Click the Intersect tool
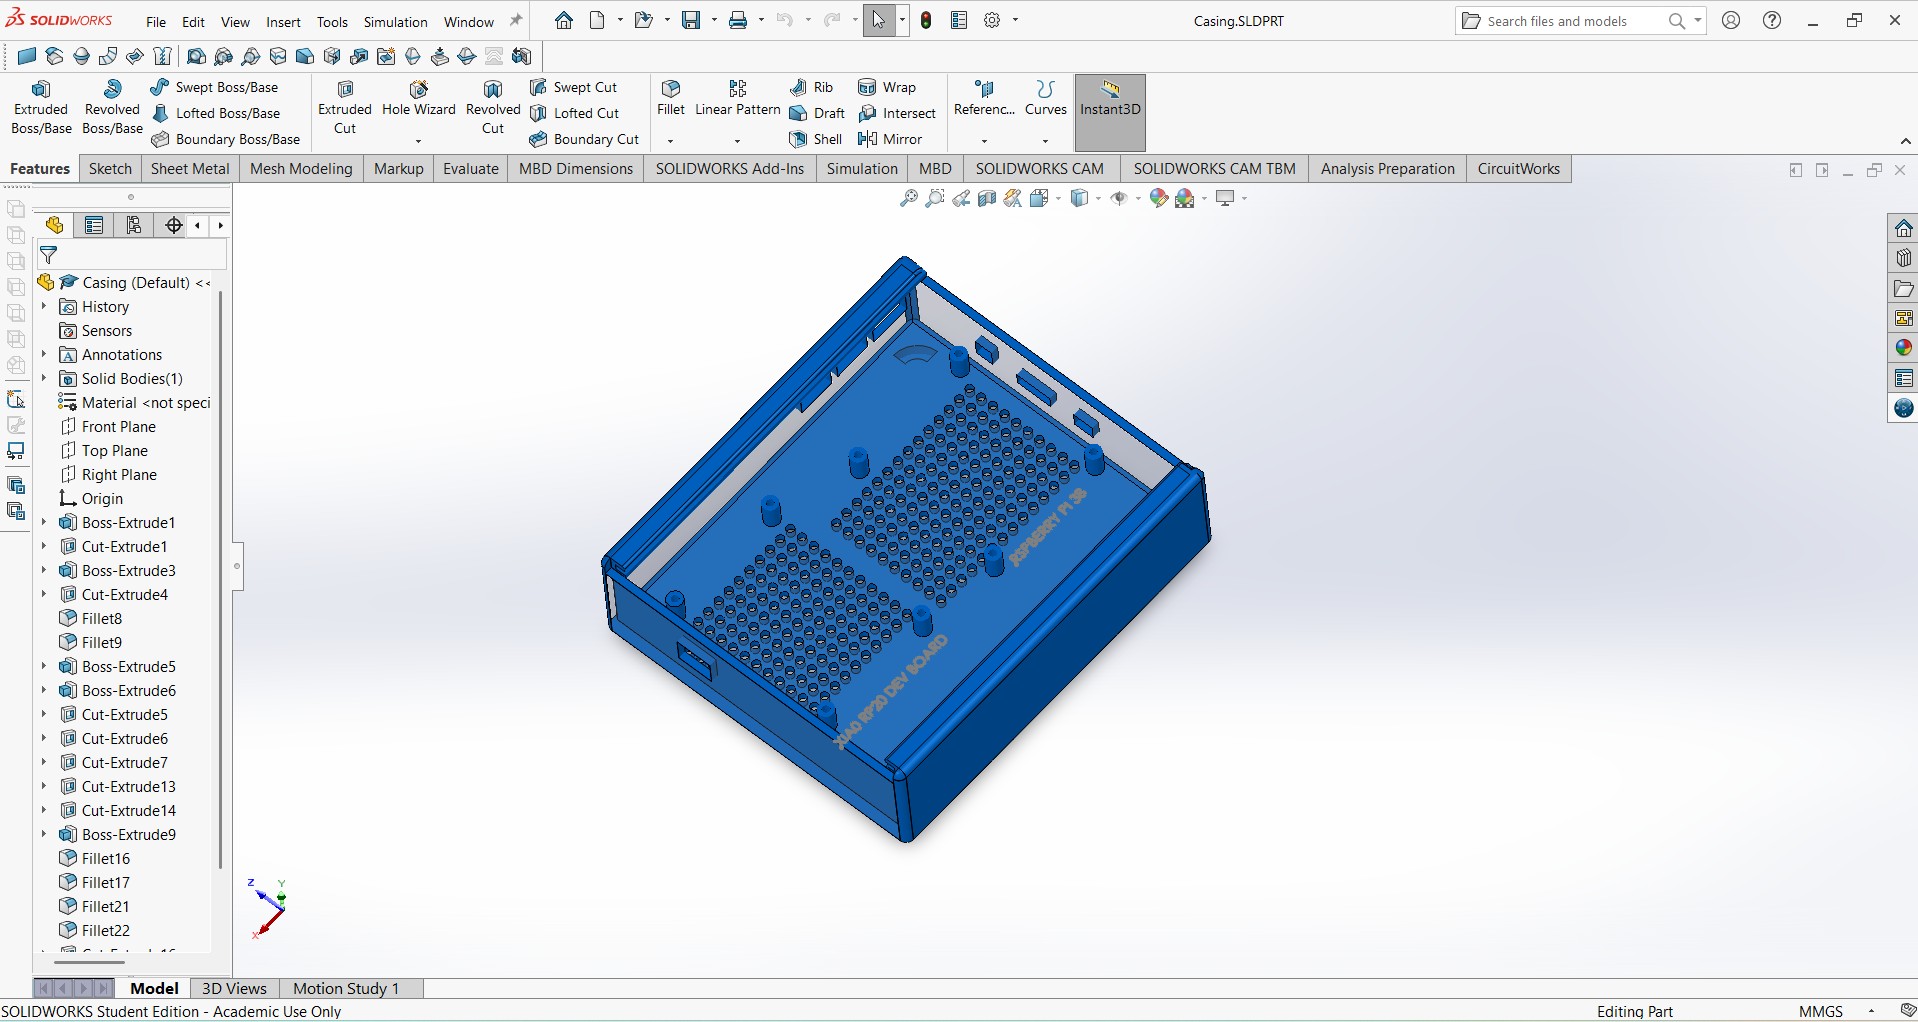 point(897,114)
